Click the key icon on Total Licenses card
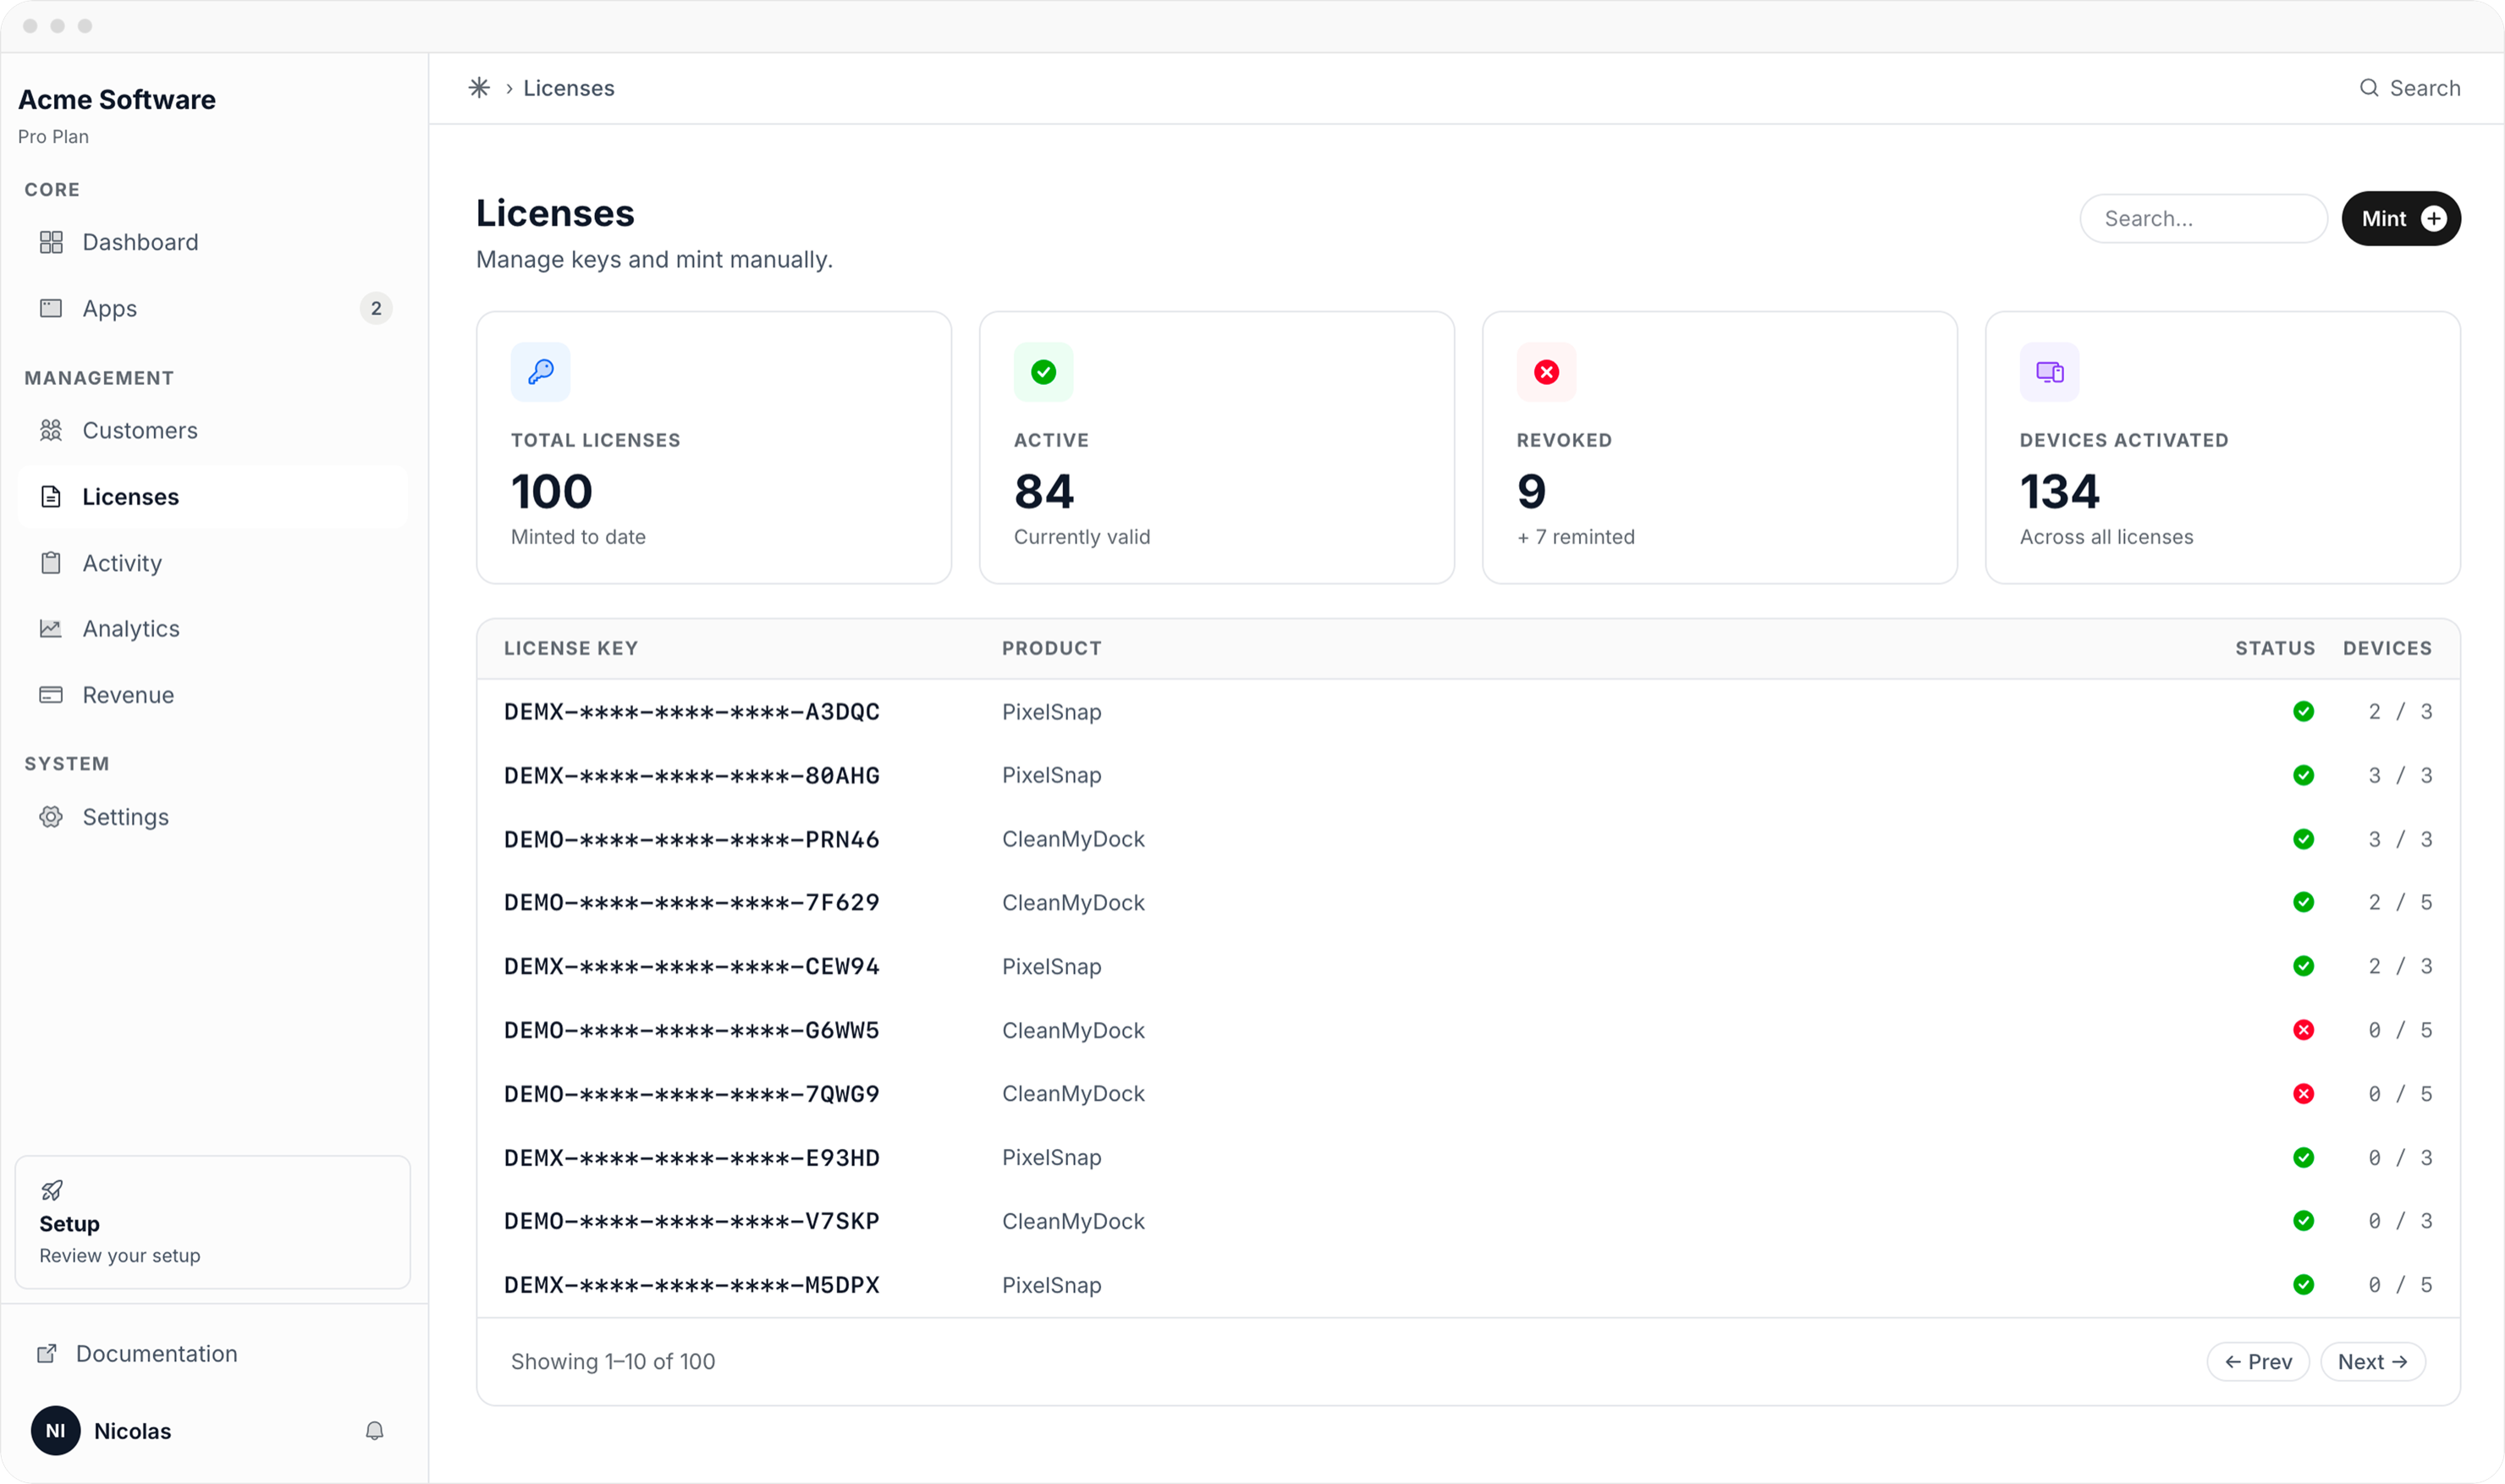This screenshot has width=2505, height=1484. coord(540,372)
